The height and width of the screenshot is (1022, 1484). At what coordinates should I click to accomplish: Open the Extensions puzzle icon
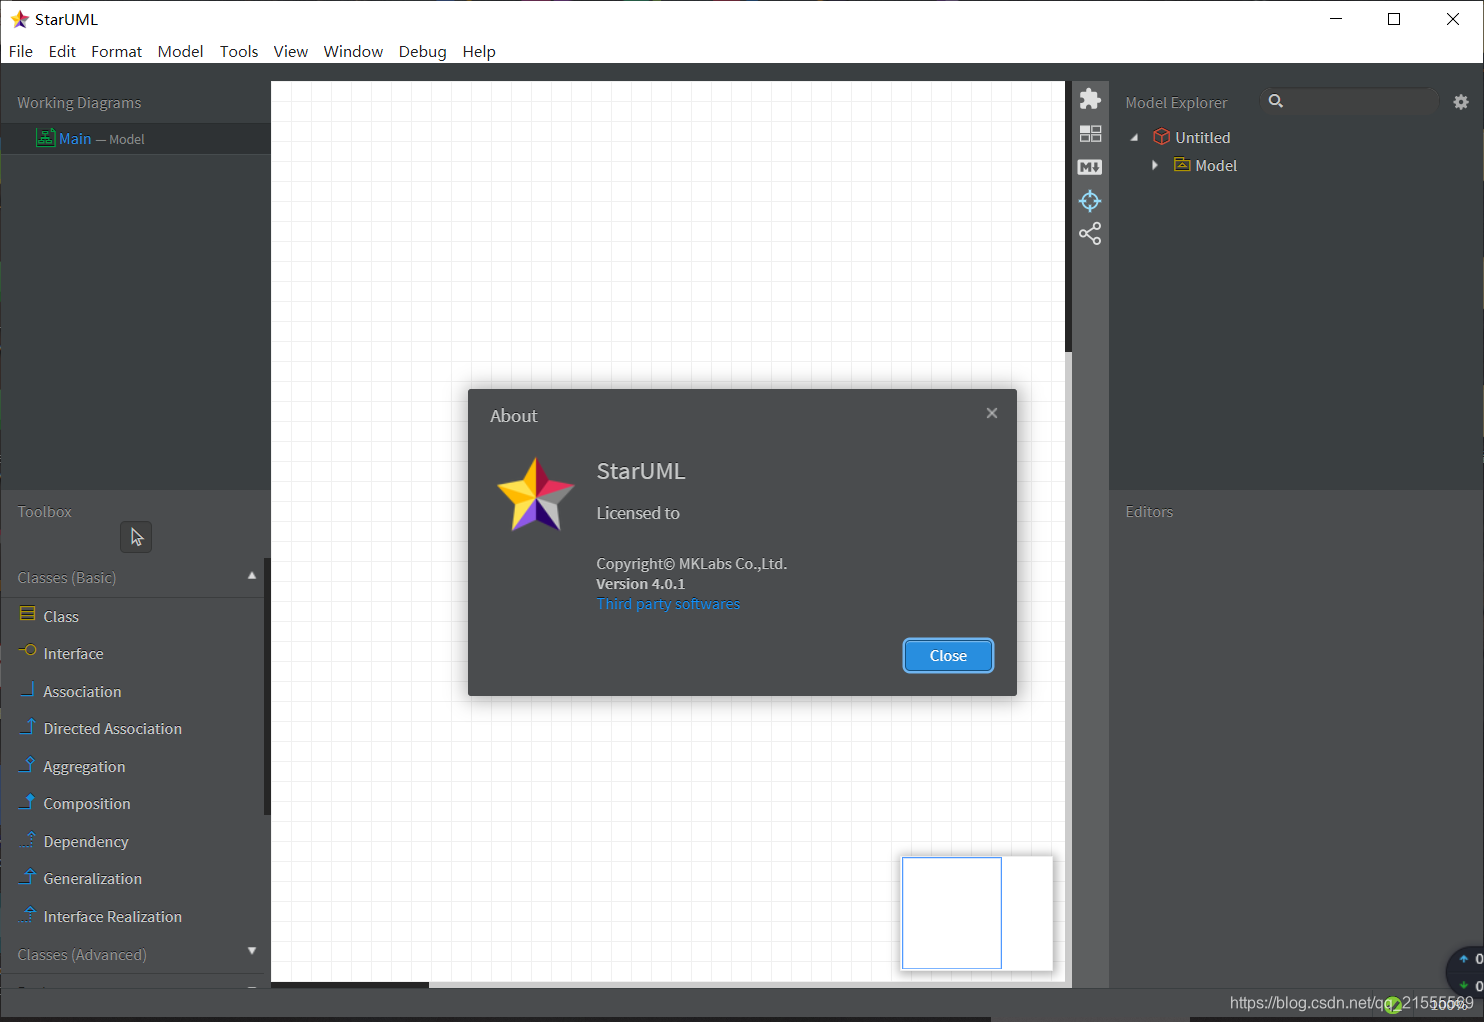pyautogui.click(x=1090, y=98)
